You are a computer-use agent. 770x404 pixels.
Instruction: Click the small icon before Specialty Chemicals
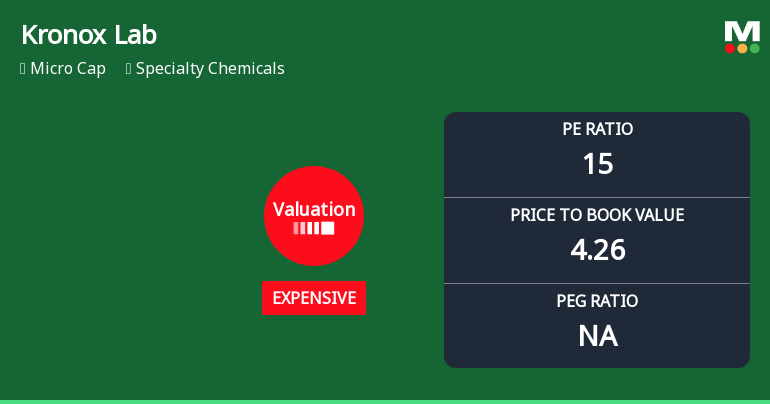[x=129, y=69]
